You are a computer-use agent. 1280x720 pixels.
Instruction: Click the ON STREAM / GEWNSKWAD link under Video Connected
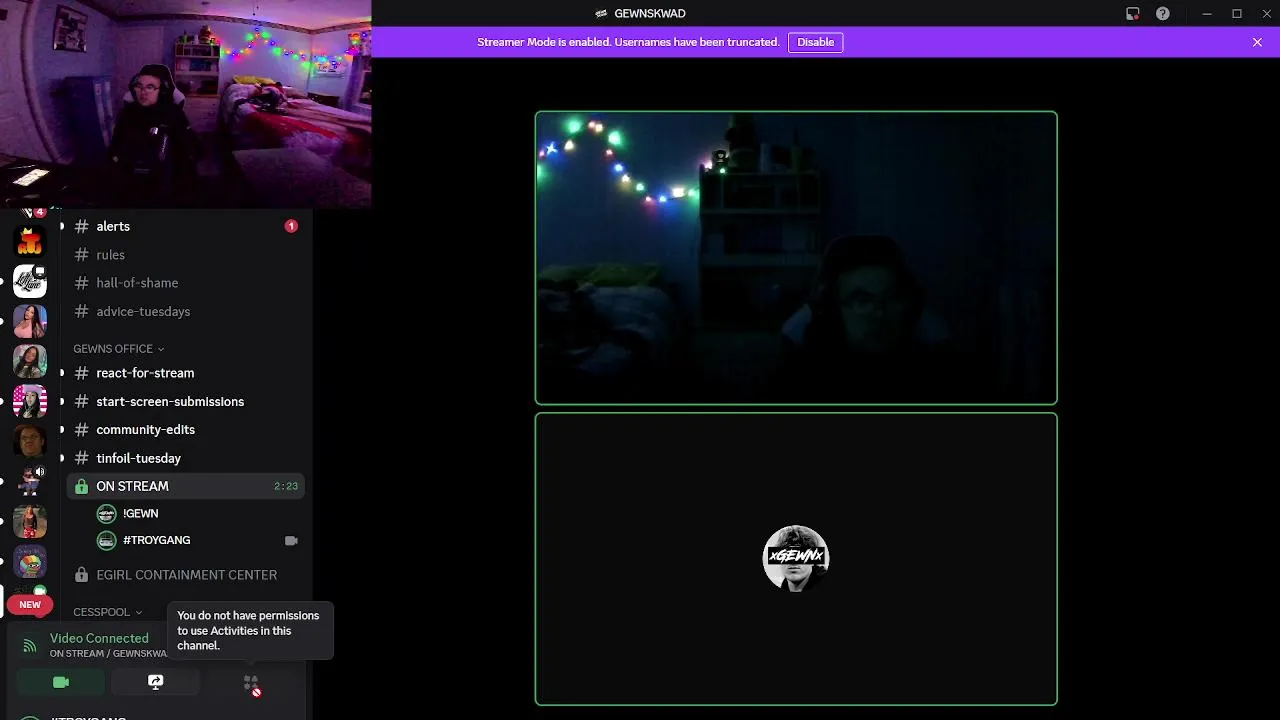click(108, 654)
